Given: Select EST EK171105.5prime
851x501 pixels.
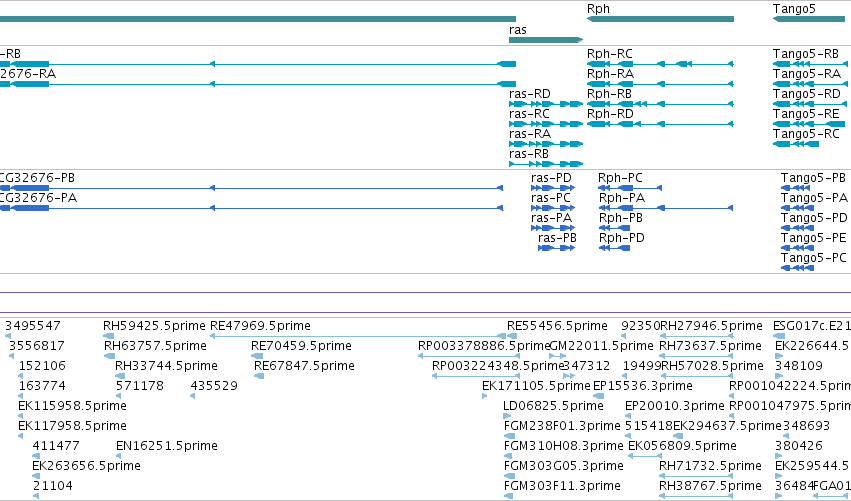Looking at the screenshot, I should [x=536, y=386].
